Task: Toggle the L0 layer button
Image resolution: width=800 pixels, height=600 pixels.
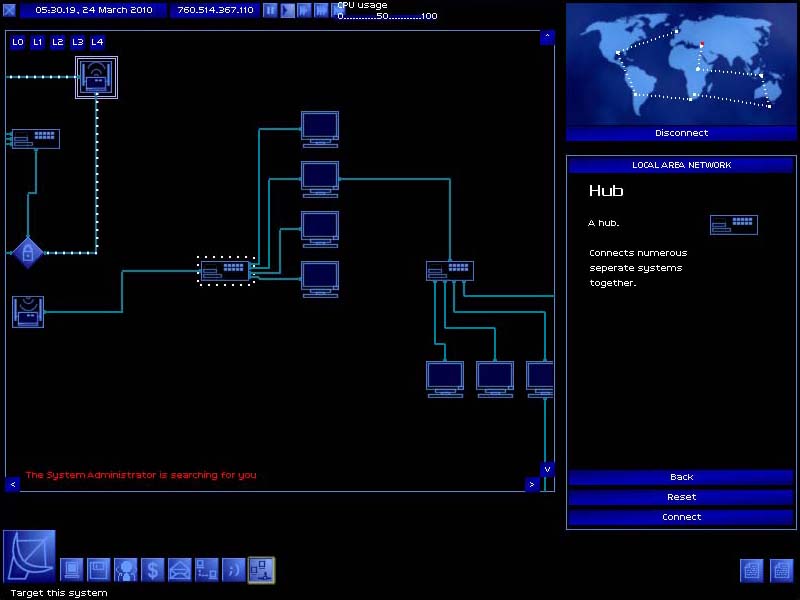Action: click(18, 42)
